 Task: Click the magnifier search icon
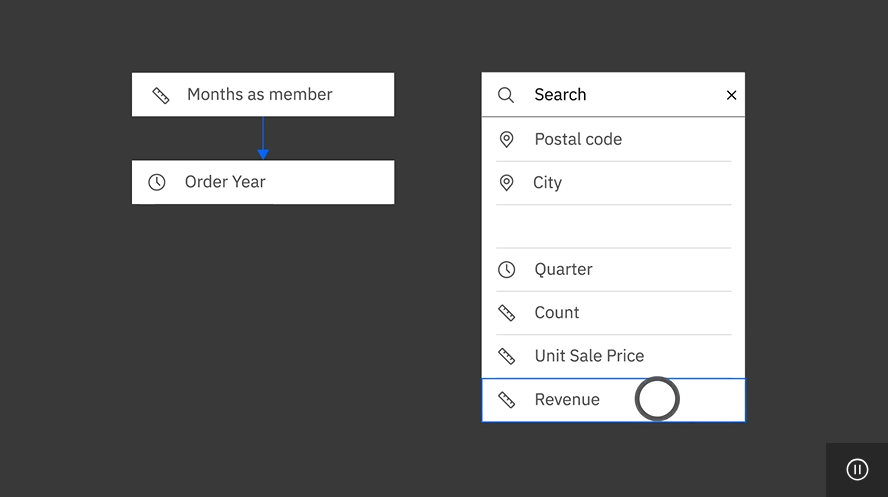click(x=506, y=95)
